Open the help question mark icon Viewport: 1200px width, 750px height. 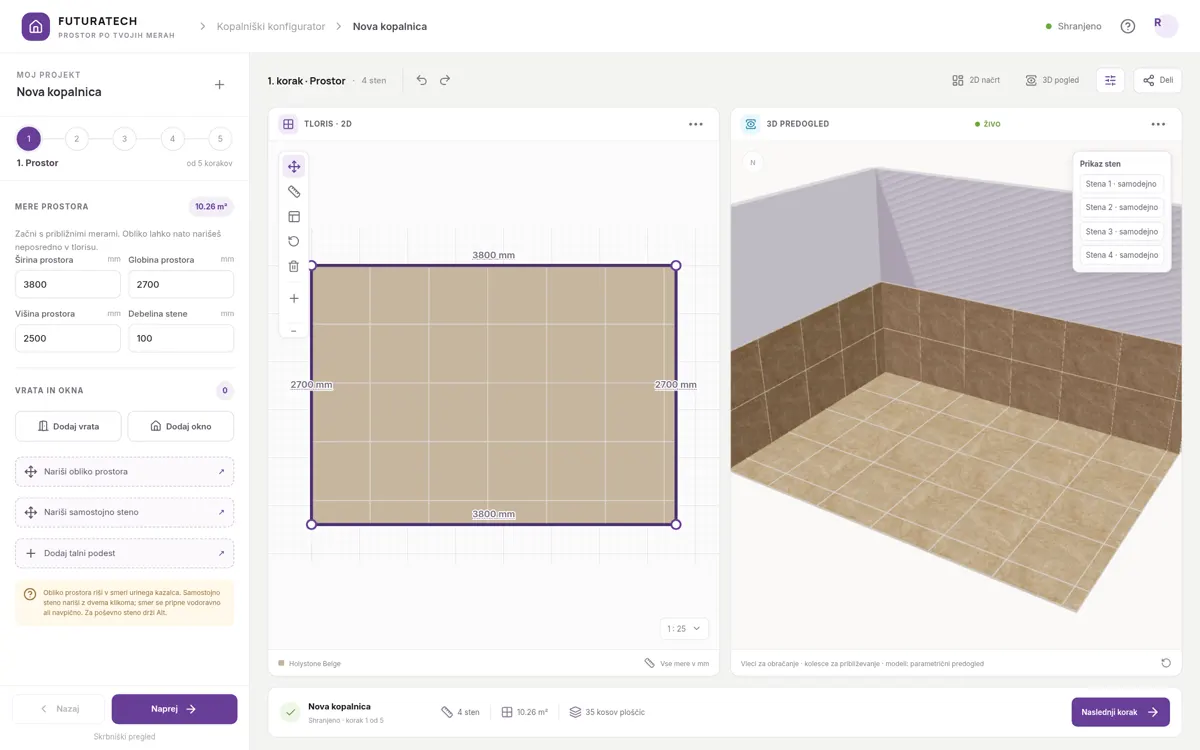tap(1128, 26)
